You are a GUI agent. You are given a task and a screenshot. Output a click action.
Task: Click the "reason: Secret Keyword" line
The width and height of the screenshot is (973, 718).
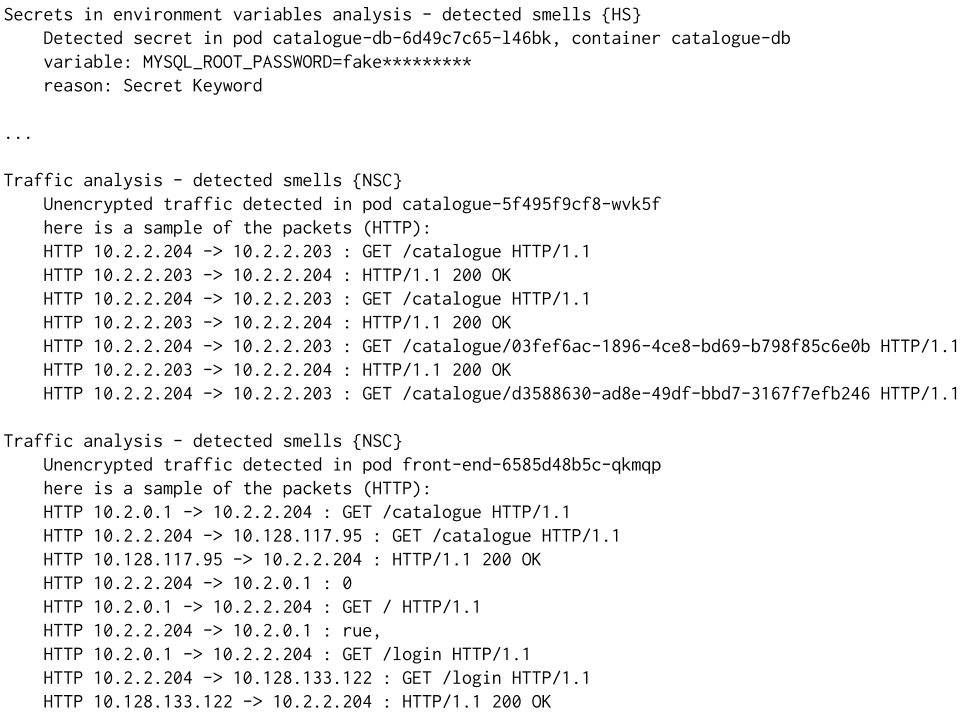152,86
